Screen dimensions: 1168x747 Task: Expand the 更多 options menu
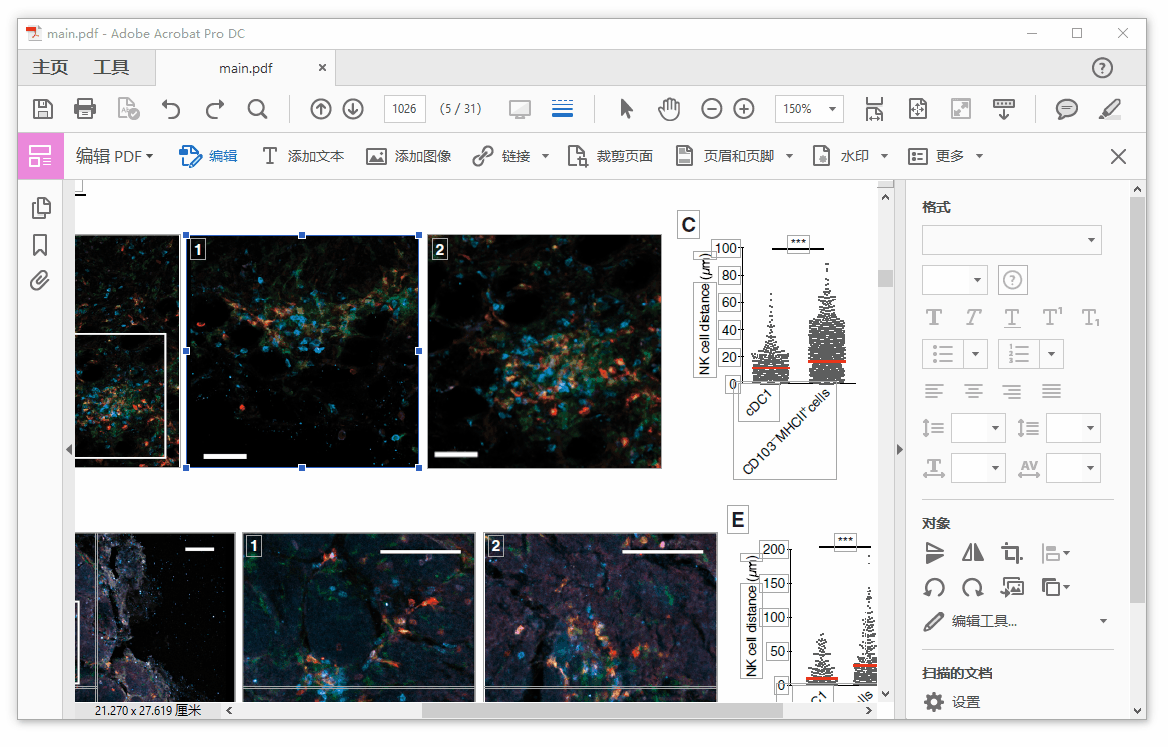[946, 156]
